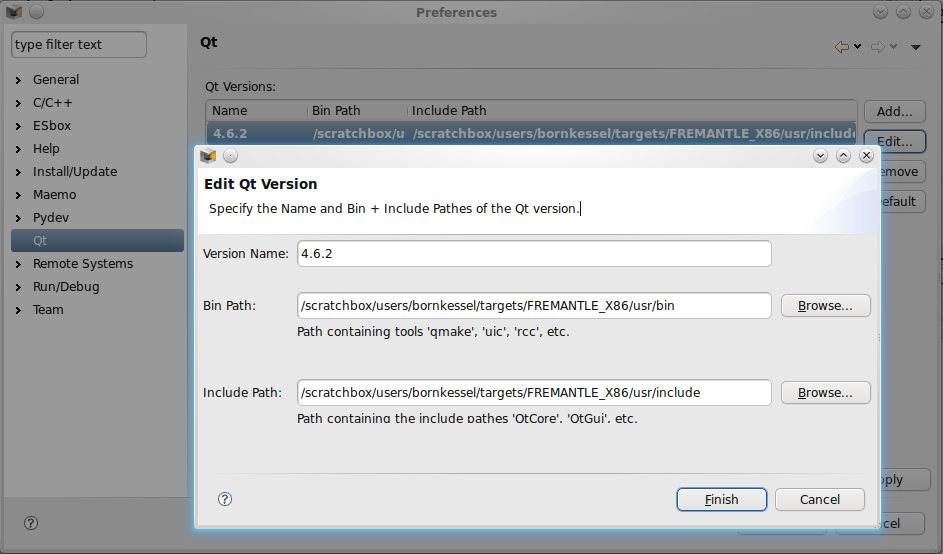
Task: Click the back navigation arrow in Preferences
Action: (x=842, y=47)
